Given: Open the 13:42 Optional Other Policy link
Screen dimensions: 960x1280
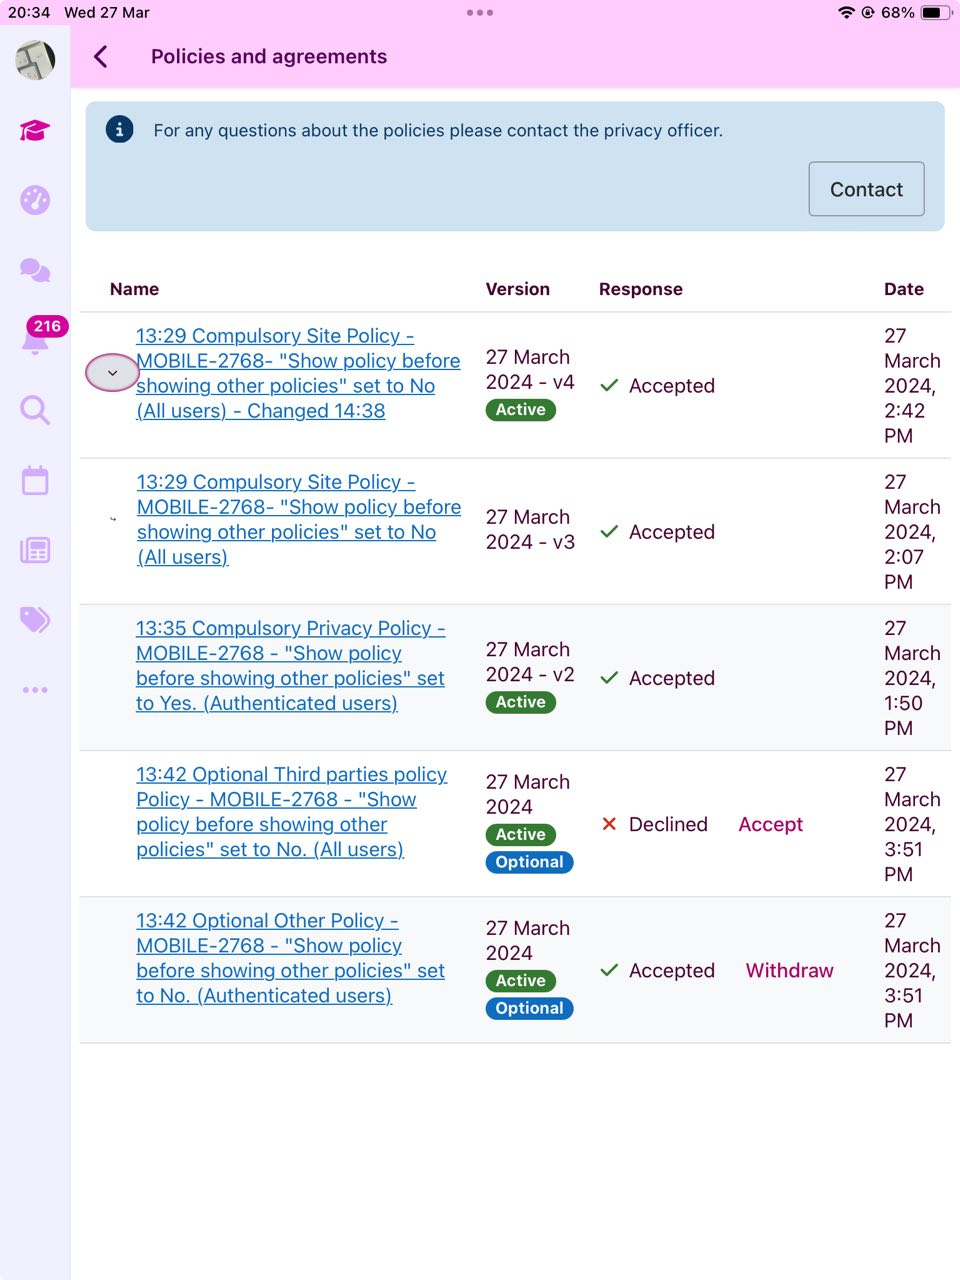Looking at the screenshot, I should point(291,958).
